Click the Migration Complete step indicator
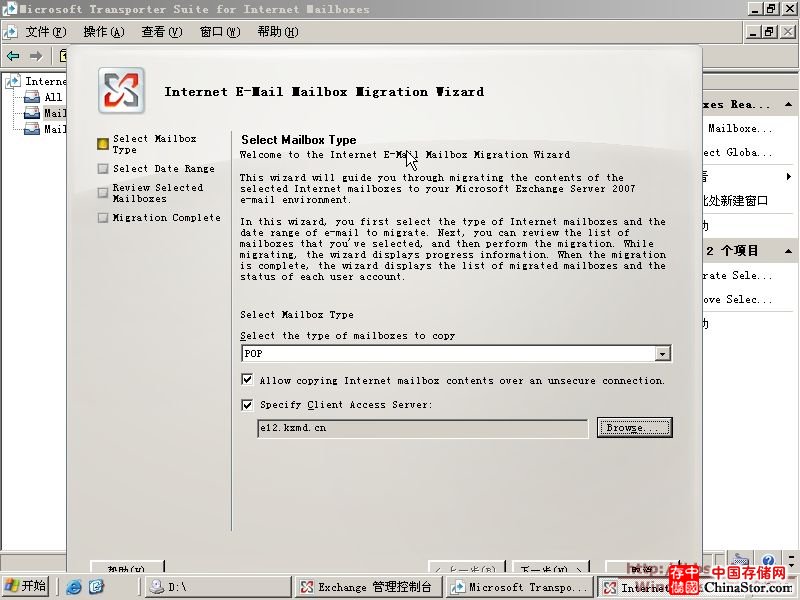 (x=103, y=218)
